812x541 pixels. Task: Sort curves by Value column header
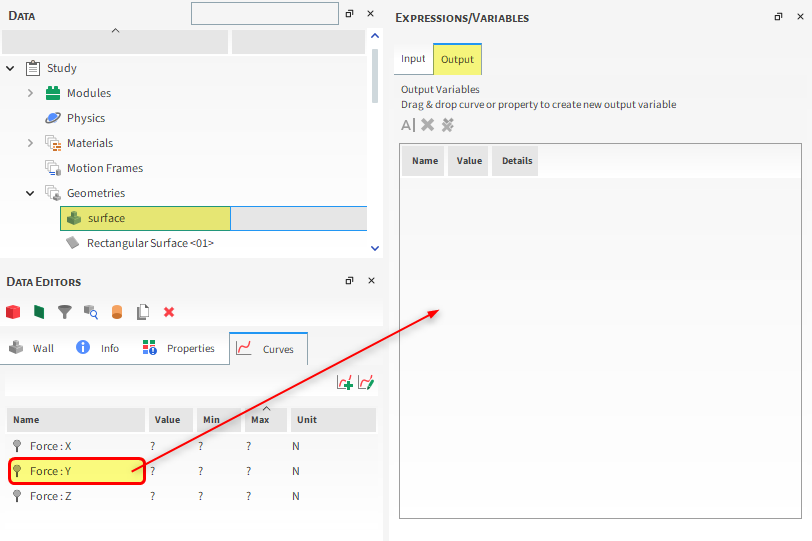[171, 420]
